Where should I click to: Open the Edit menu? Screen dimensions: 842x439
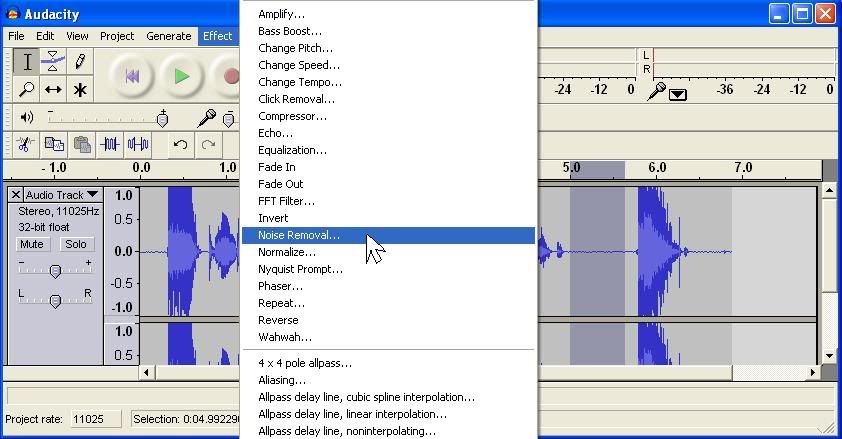(45, 36)
